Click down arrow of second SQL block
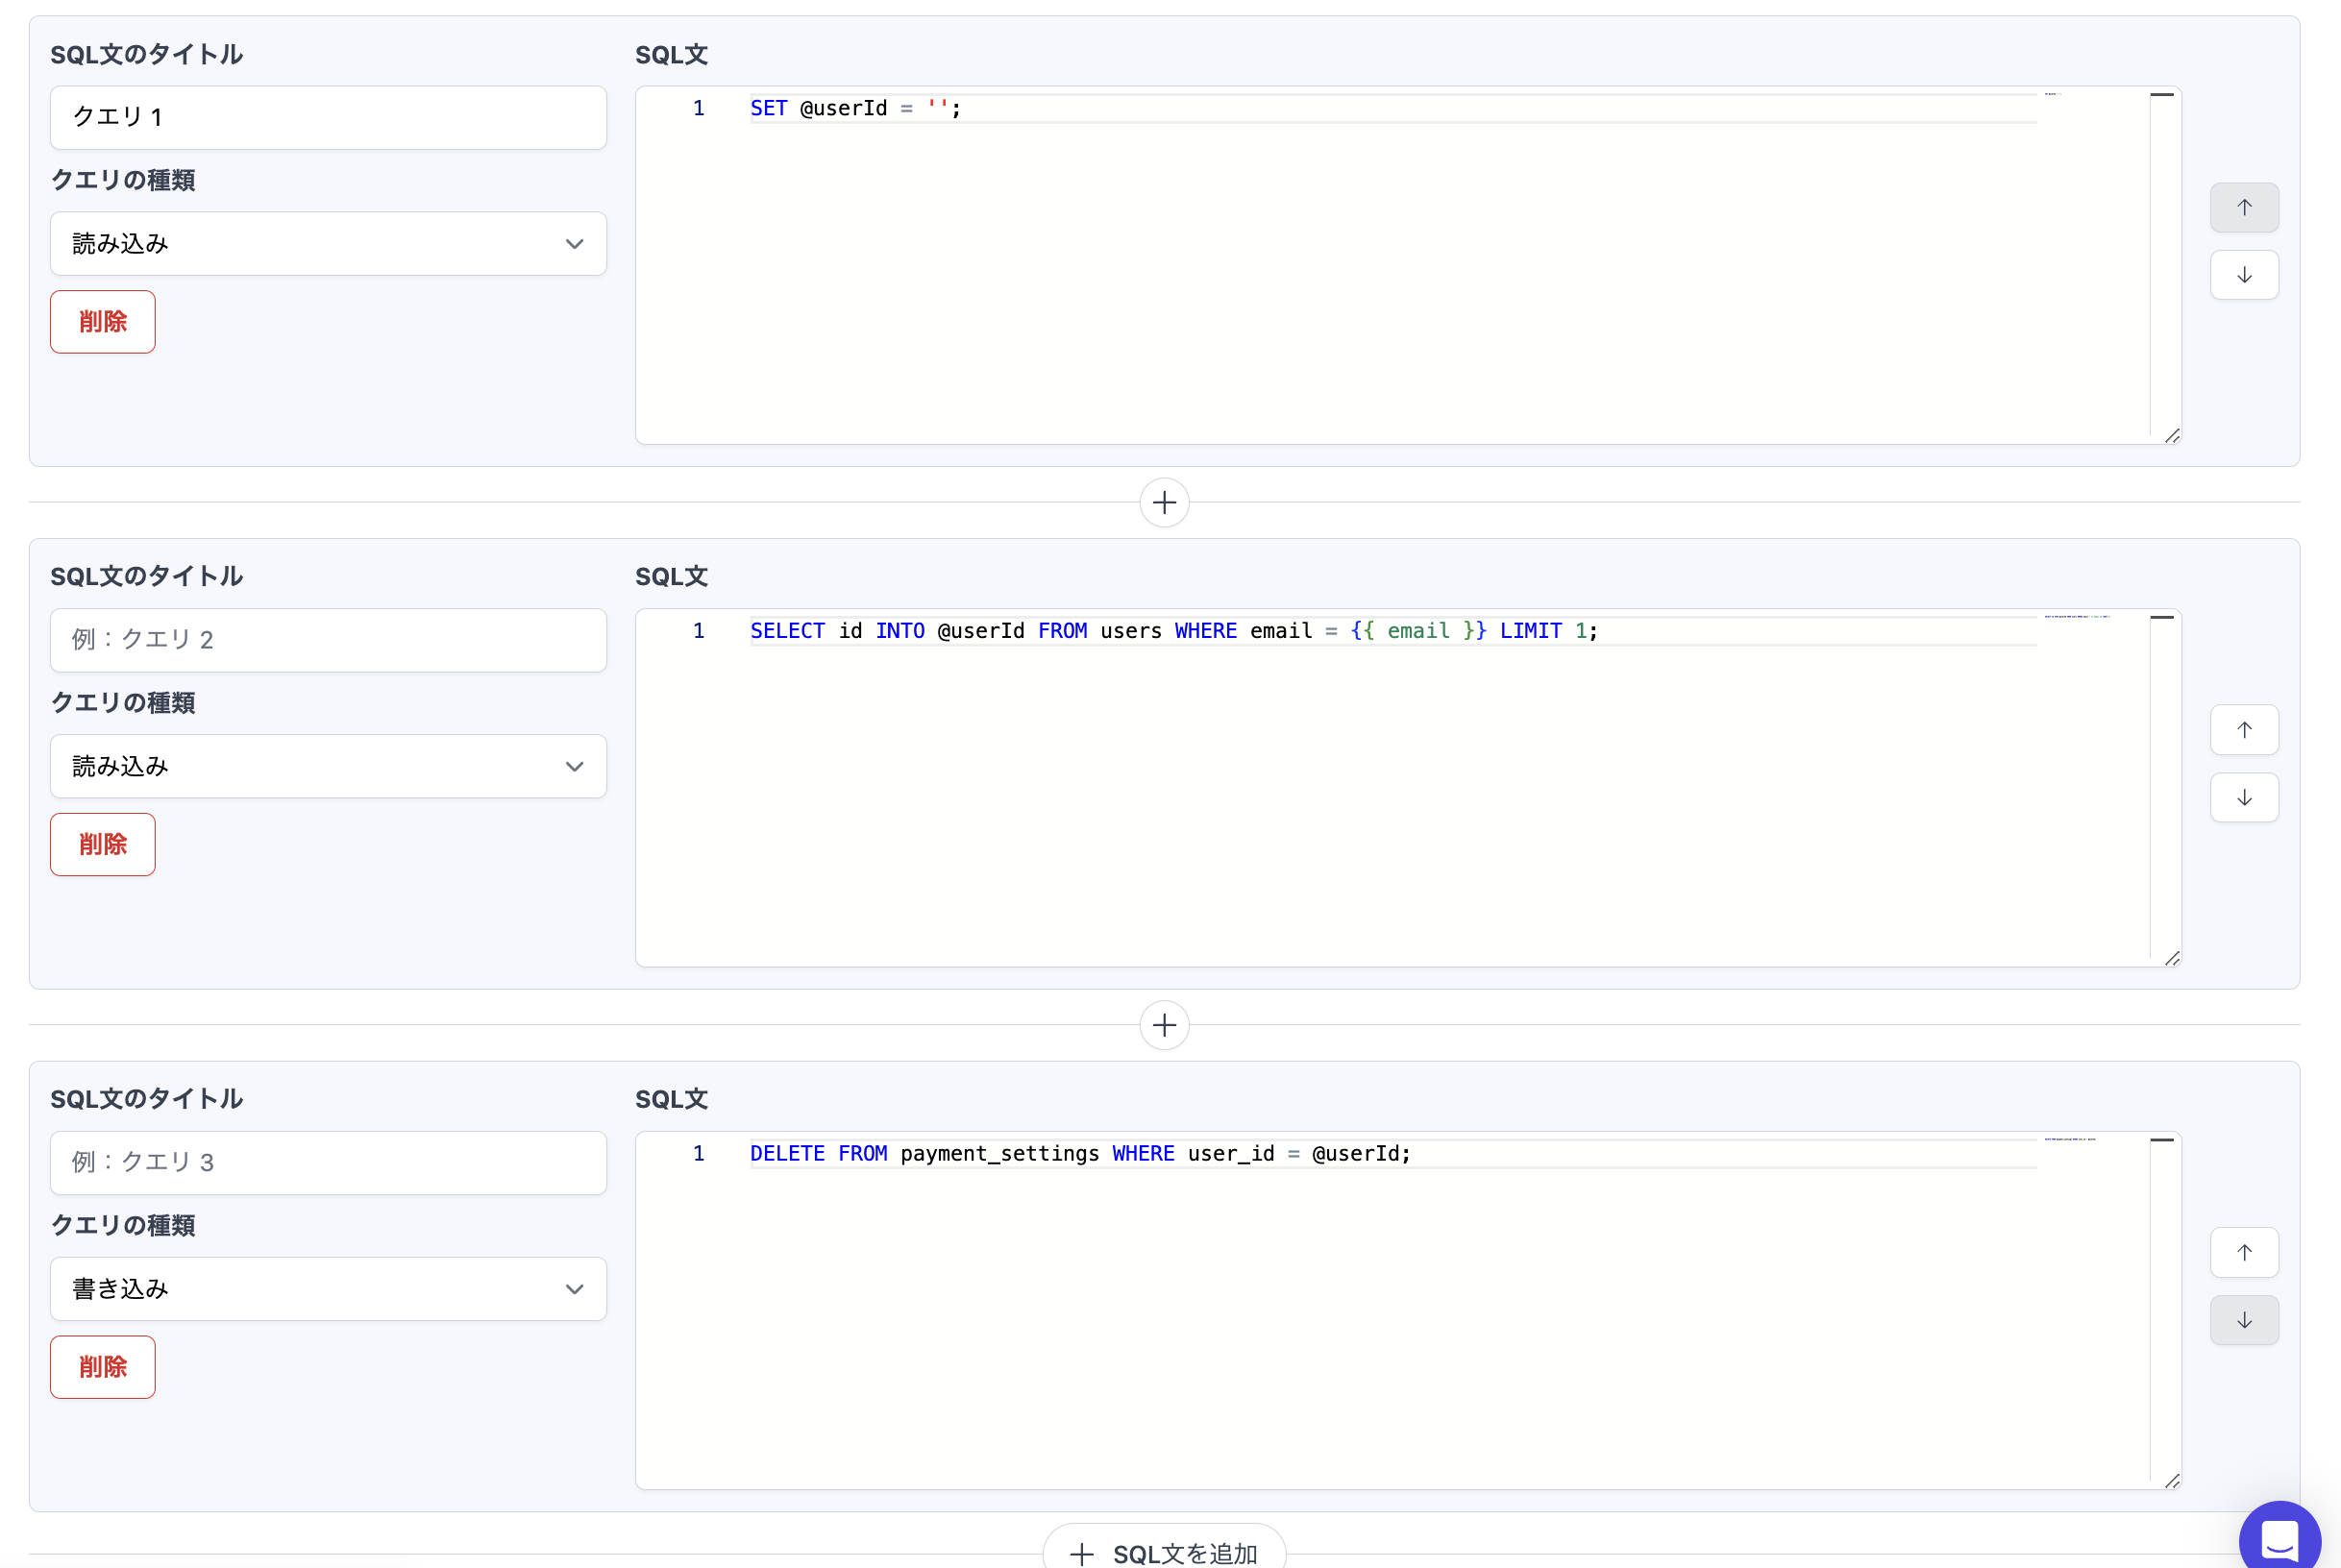2341x1568 pixels. [x=2243, y=798]
